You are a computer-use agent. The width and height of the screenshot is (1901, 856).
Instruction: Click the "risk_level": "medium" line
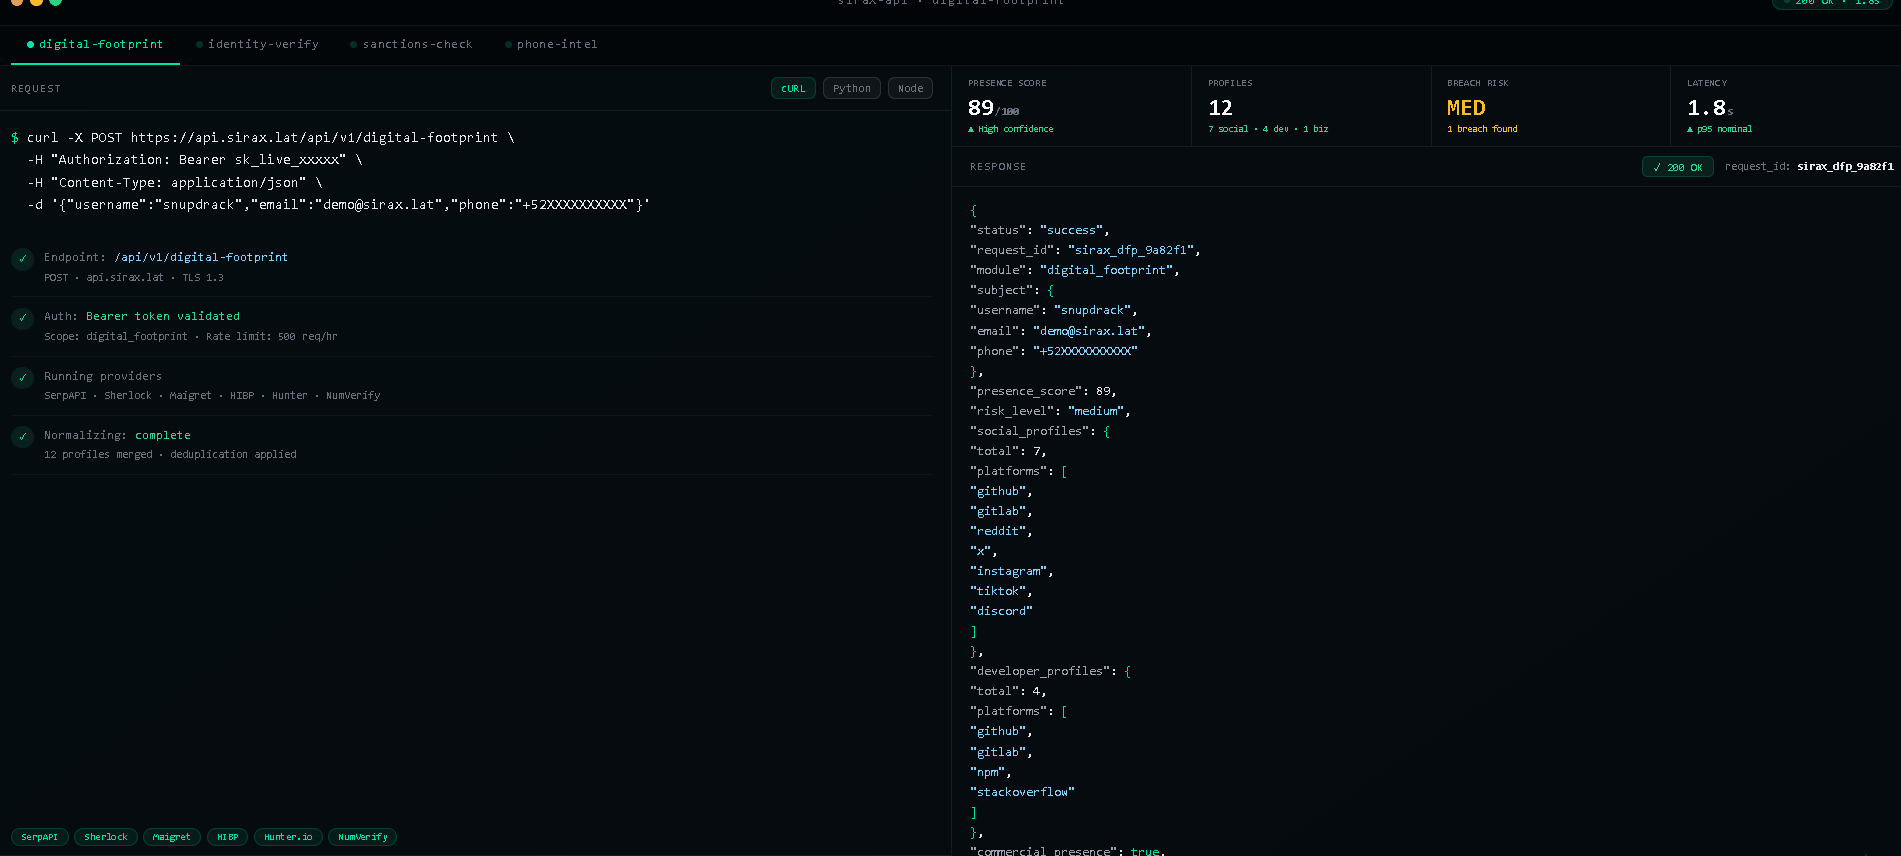(x=1050, y=411)
